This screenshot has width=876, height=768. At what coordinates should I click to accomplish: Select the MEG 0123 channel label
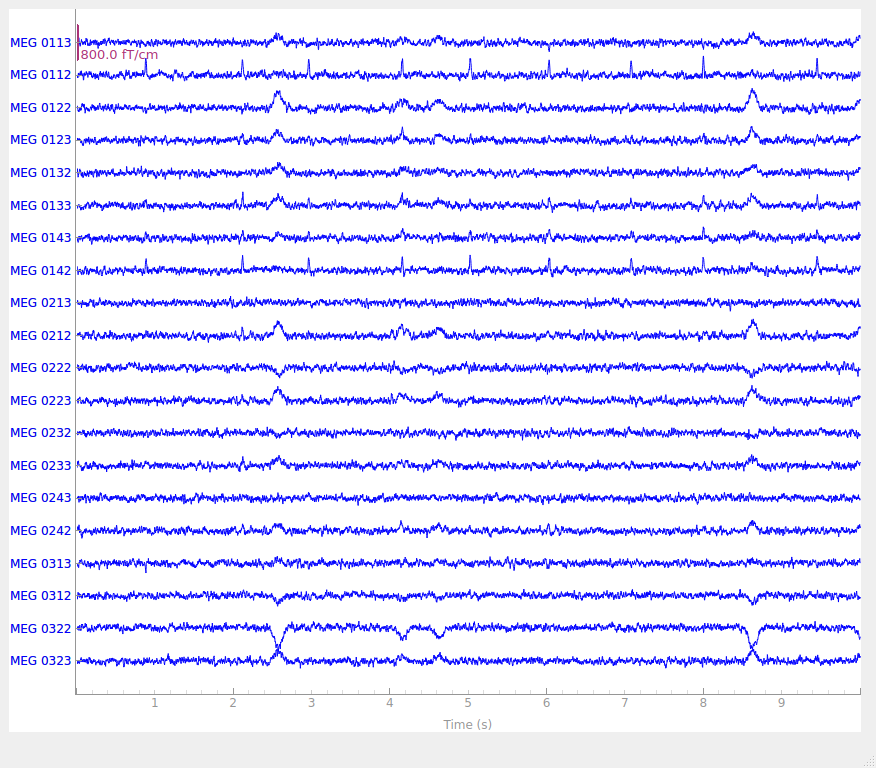click(x=41, y=140)
